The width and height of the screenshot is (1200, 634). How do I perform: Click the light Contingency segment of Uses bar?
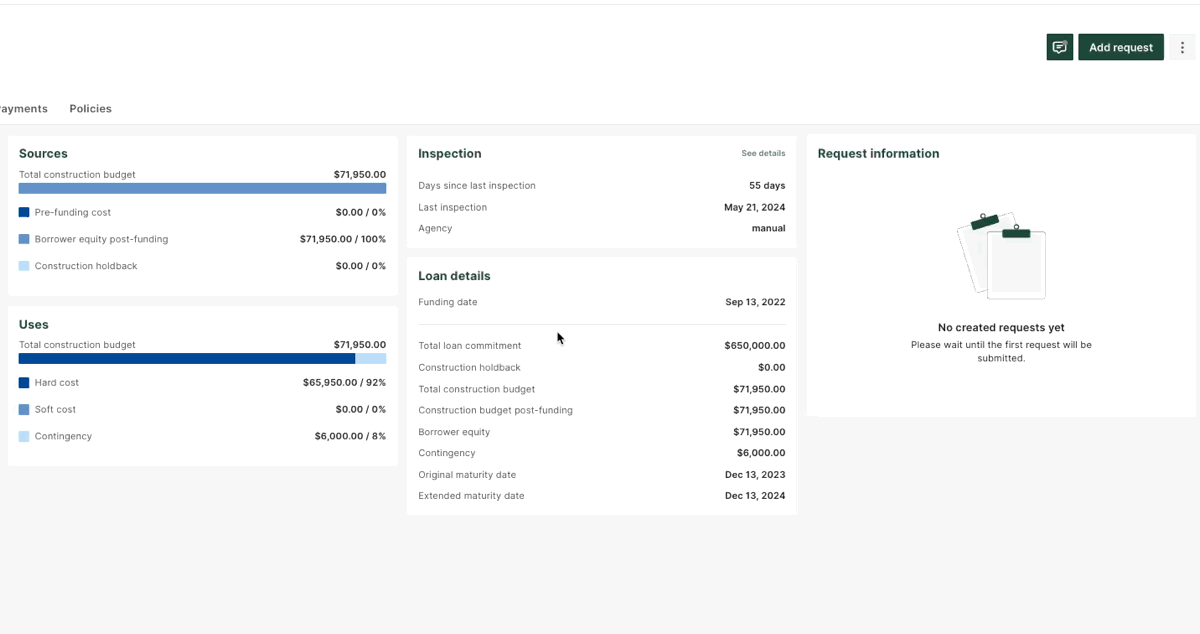(x=371, y=358)
